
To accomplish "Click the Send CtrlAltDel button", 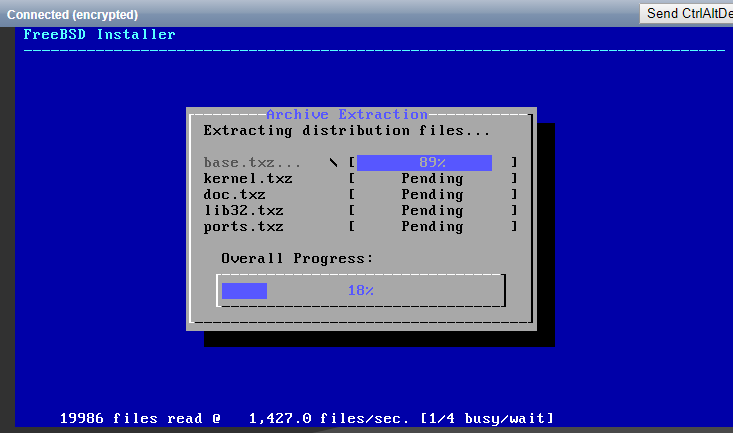I will [686, 14].
